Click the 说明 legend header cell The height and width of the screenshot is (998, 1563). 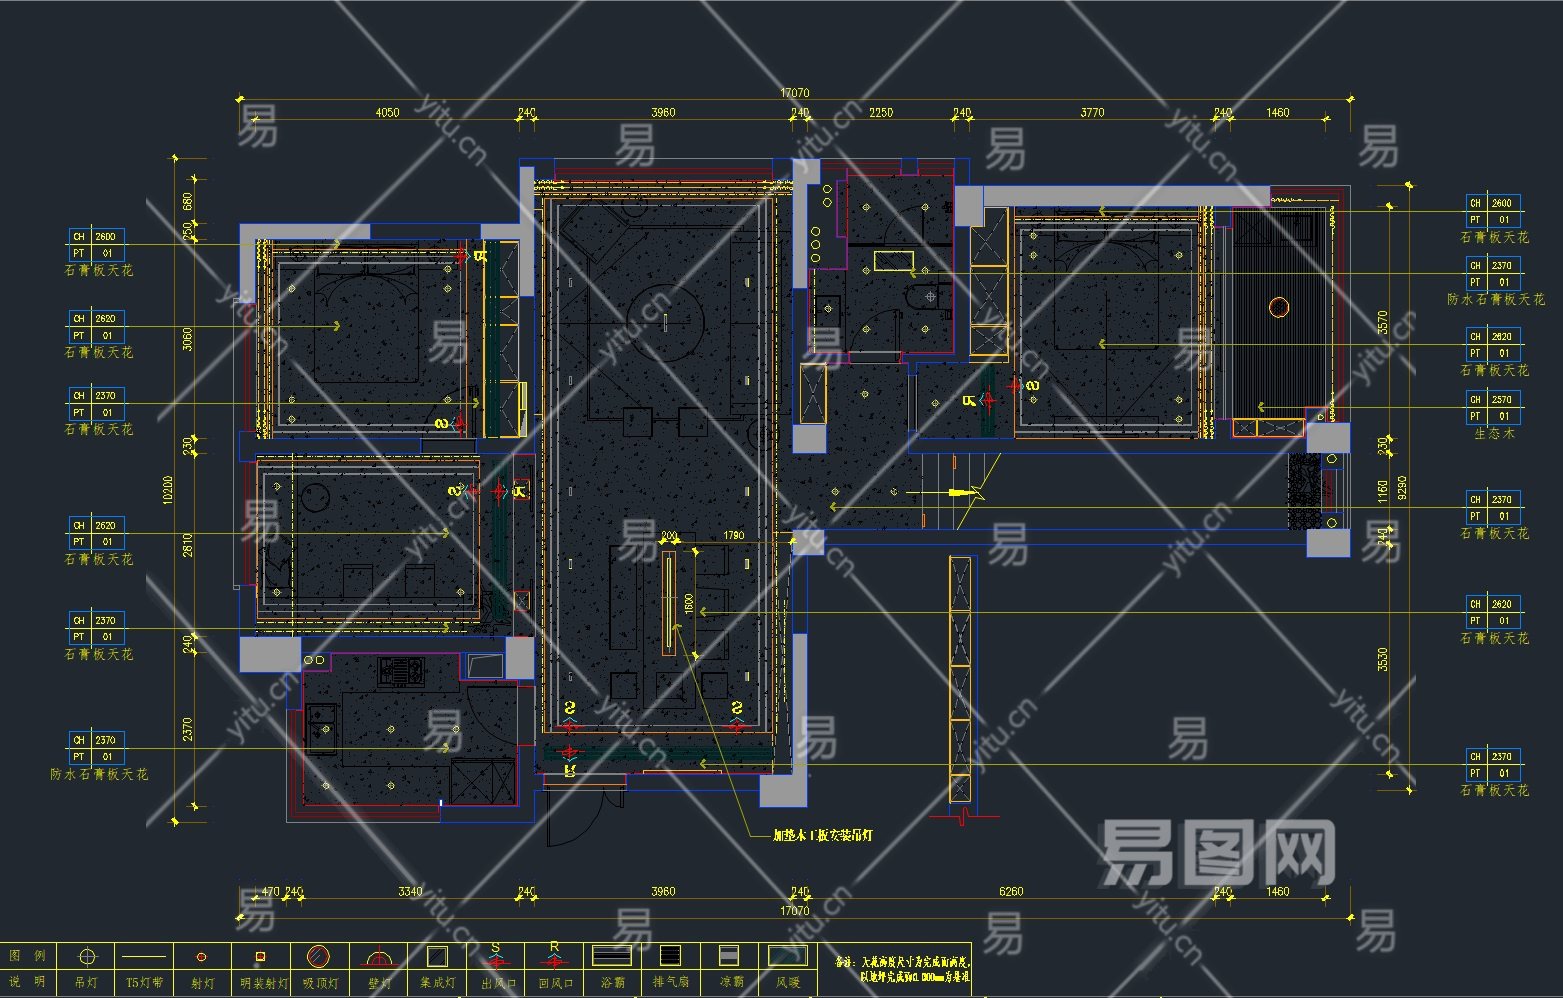(27, 982)
